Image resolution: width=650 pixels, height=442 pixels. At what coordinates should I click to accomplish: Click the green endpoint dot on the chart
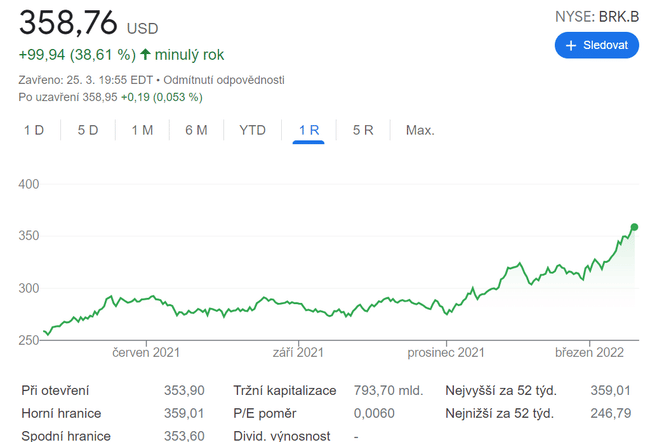tap(634, 227)
